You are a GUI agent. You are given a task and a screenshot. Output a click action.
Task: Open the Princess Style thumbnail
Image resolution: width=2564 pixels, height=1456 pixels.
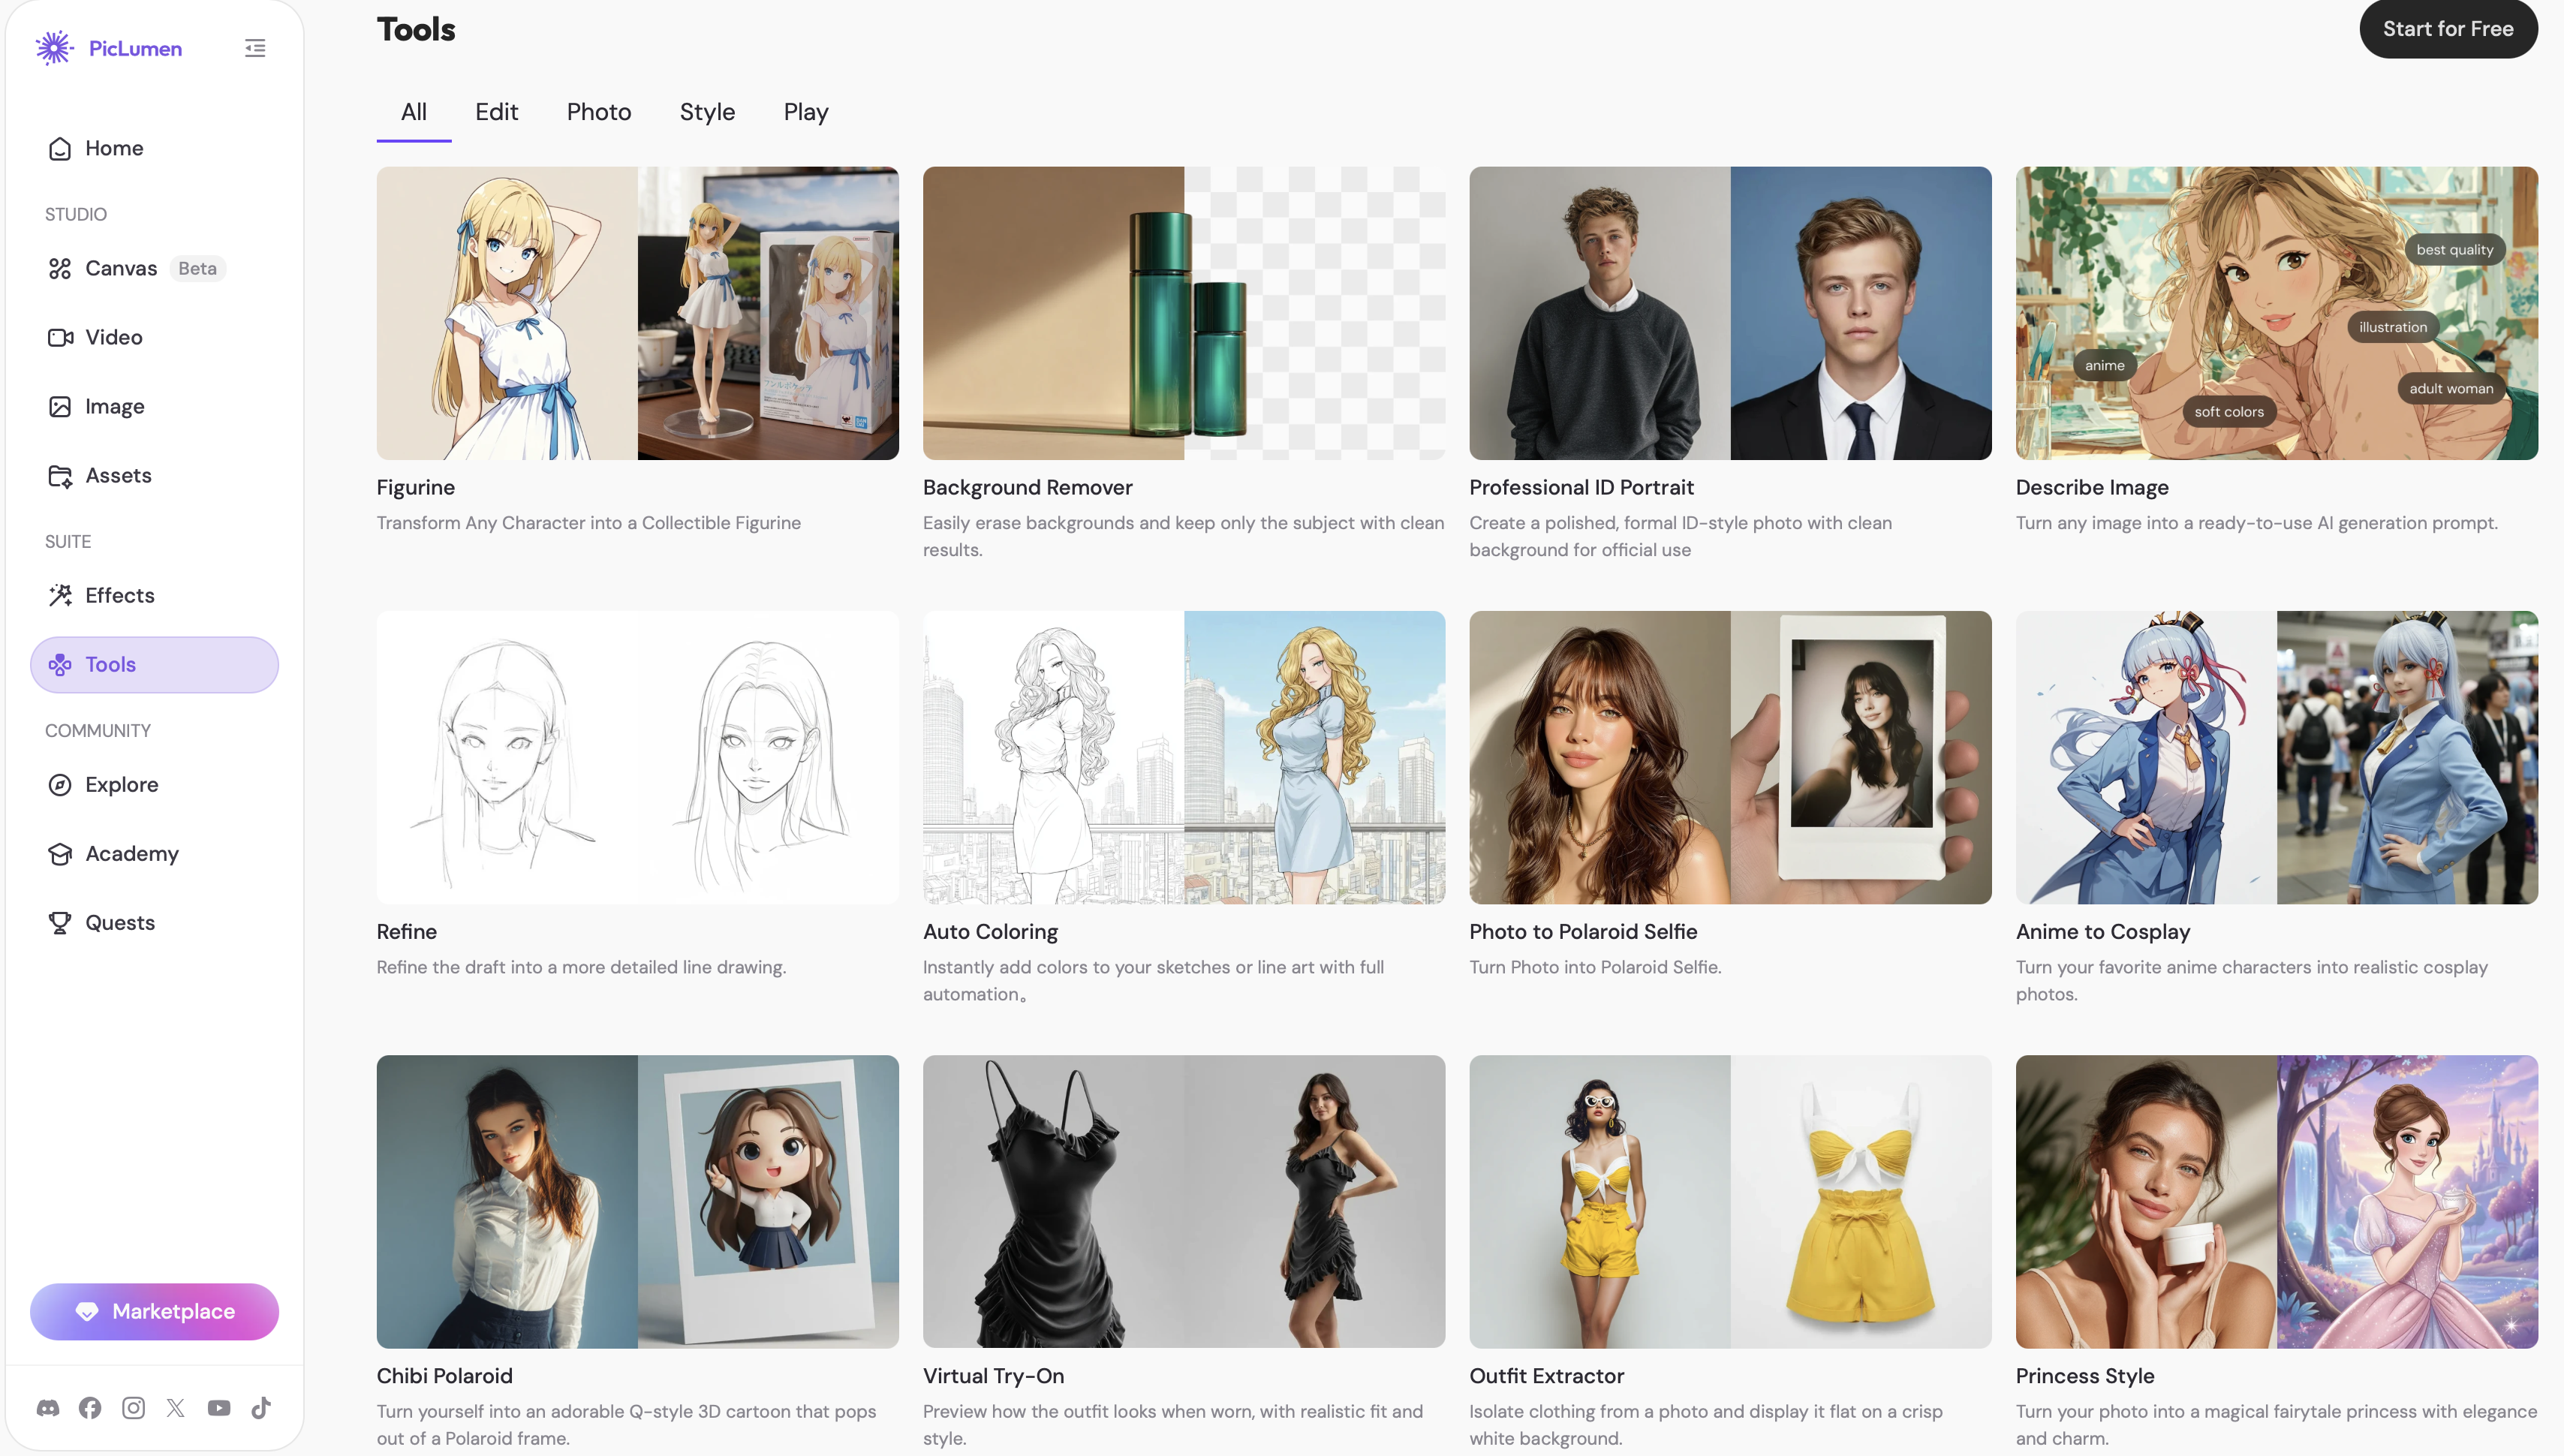tap(2277, 1201)
